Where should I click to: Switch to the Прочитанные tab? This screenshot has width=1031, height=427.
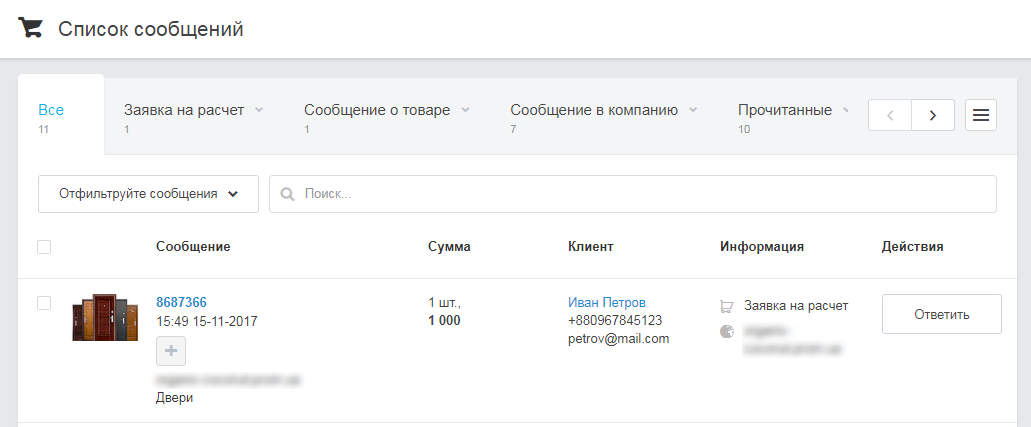pos(784,110)
